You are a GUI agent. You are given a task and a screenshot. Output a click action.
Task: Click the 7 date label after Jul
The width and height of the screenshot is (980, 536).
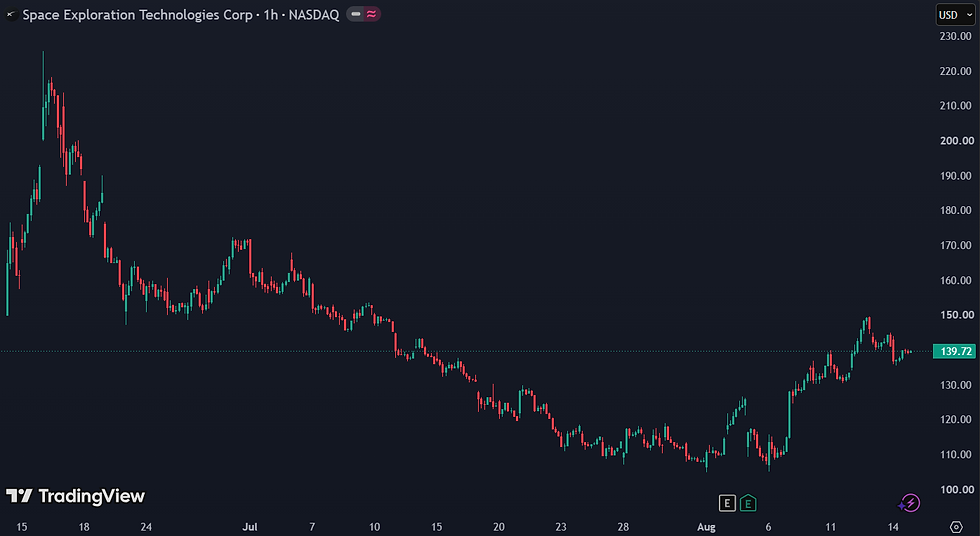pos(312,527)
